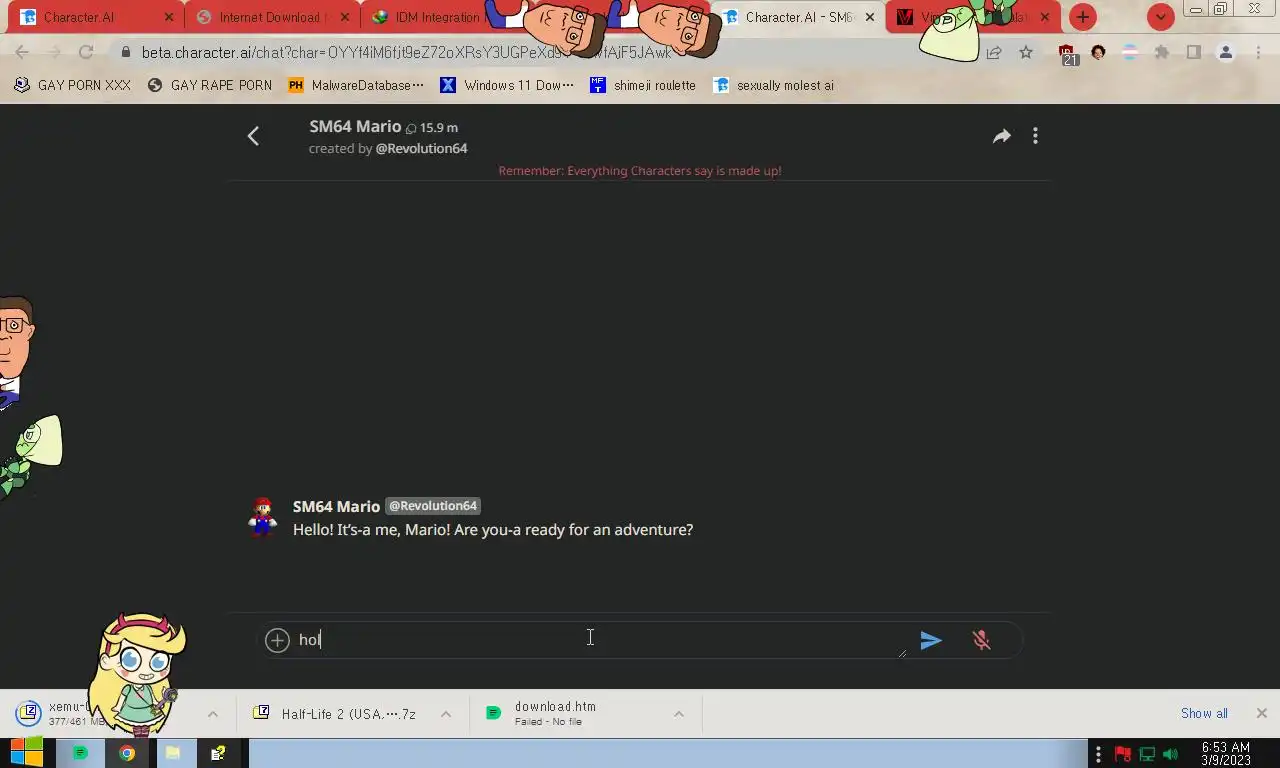
Task: Click the site lock icon in address bar
Action: (x=125, y=52)
